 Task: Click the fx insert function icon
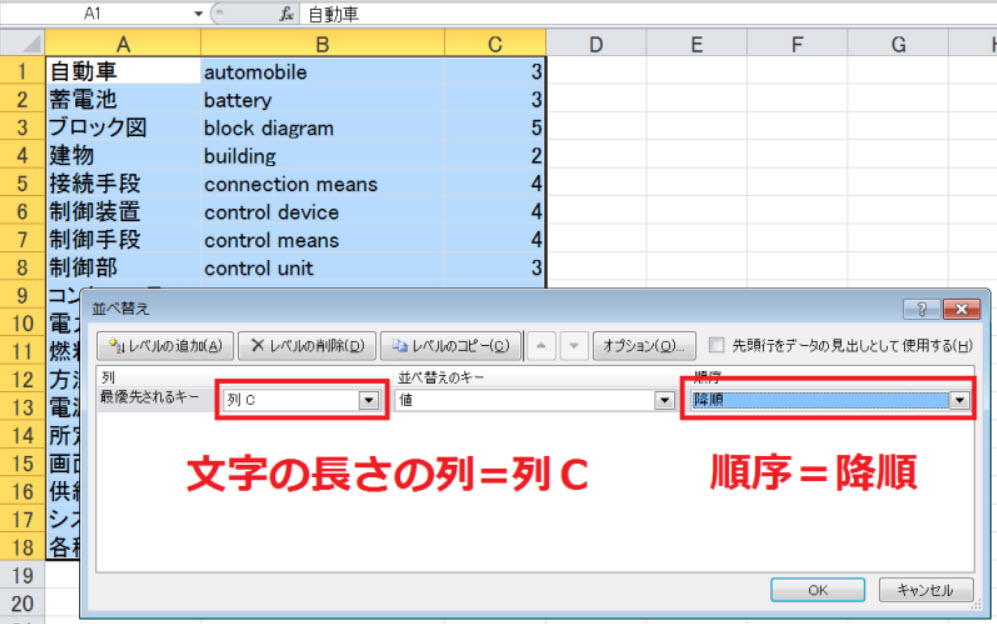pos(286,14)
